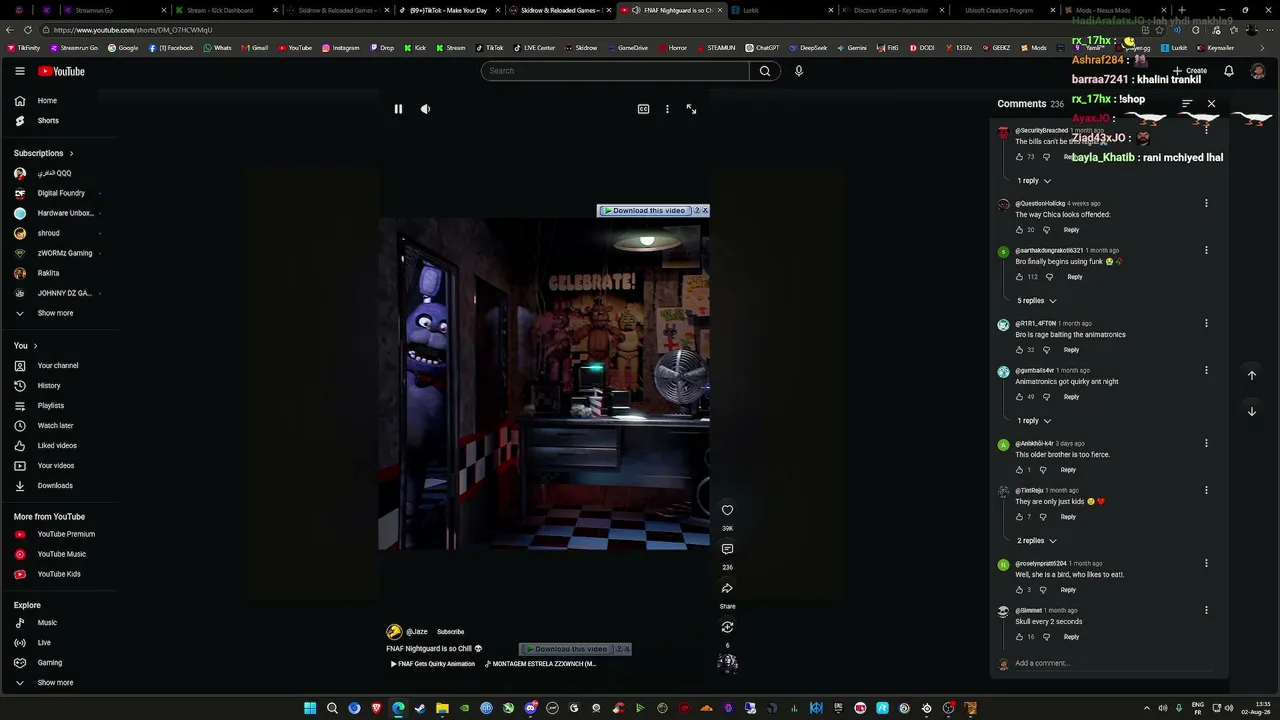
Task: Like the Anhkhôi-k4r comment
Action: 1019,470
